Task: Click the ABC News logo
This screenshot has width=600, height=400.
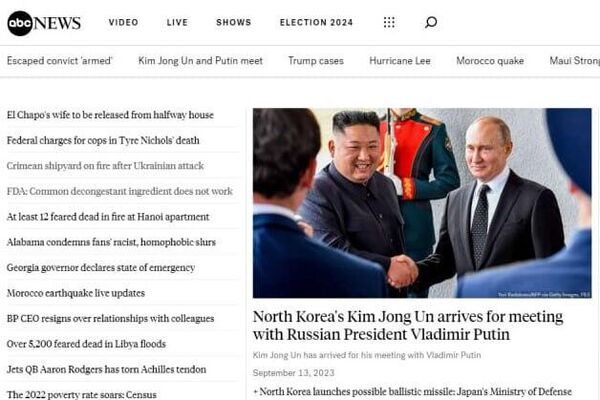Action: pyautogui.click(x=44, y=23)
